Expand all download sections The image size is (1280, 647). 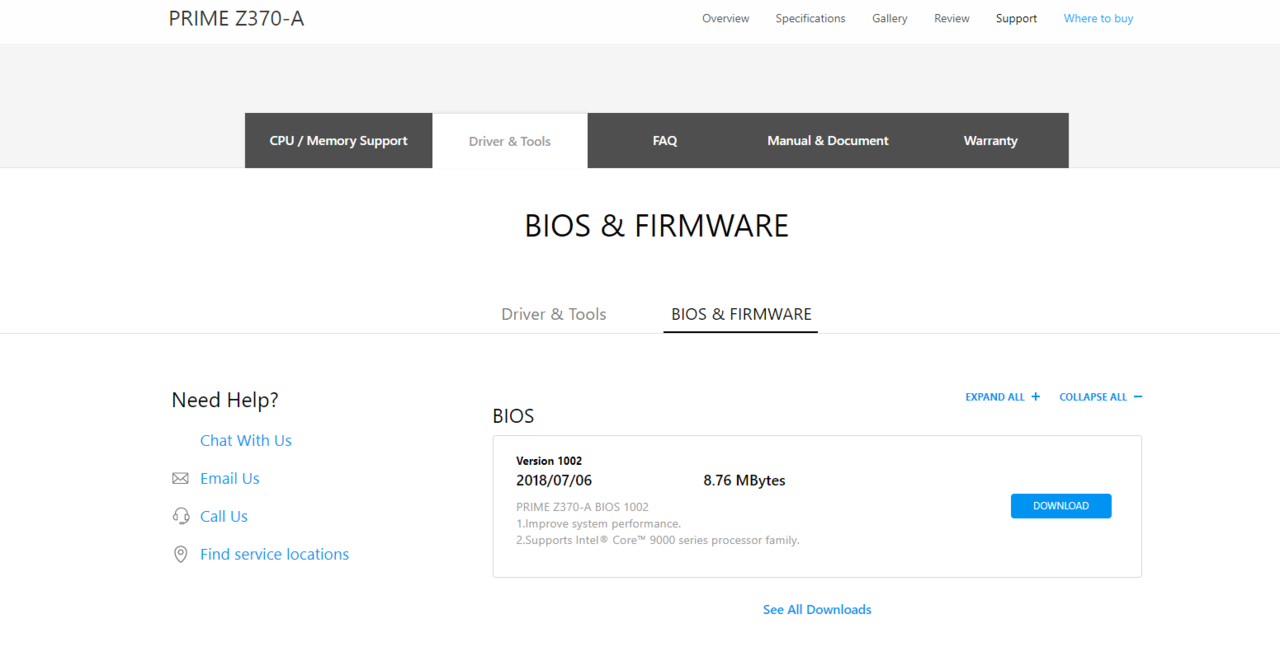[x=1002, y=397]
